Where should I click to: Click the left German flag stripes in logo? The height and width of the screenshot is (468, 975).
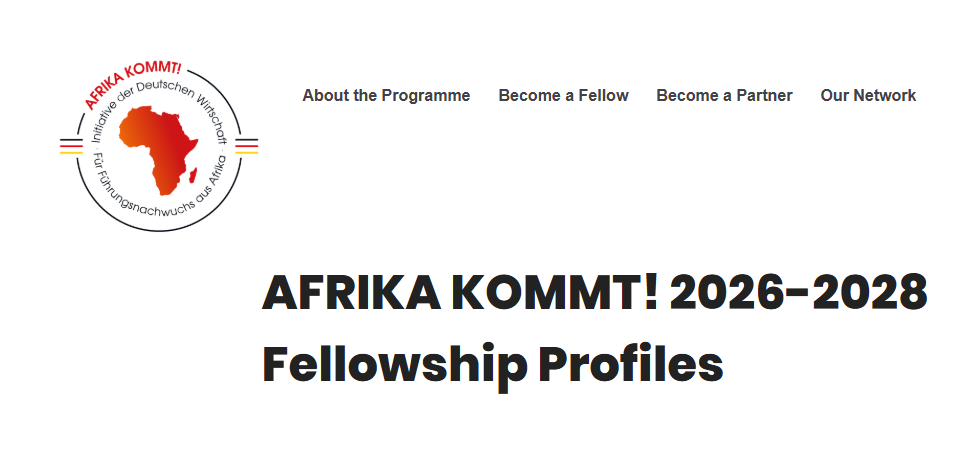coord(70,146)
